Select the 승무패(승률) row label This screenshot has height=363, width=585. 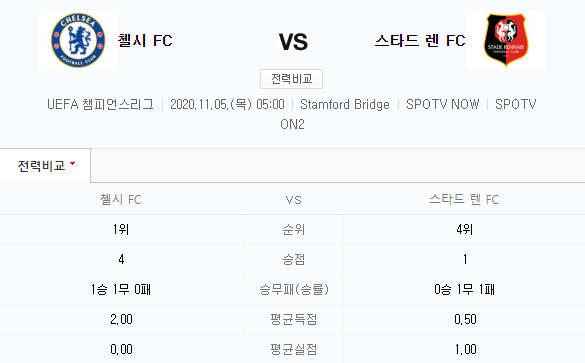[x=294, y=289]
